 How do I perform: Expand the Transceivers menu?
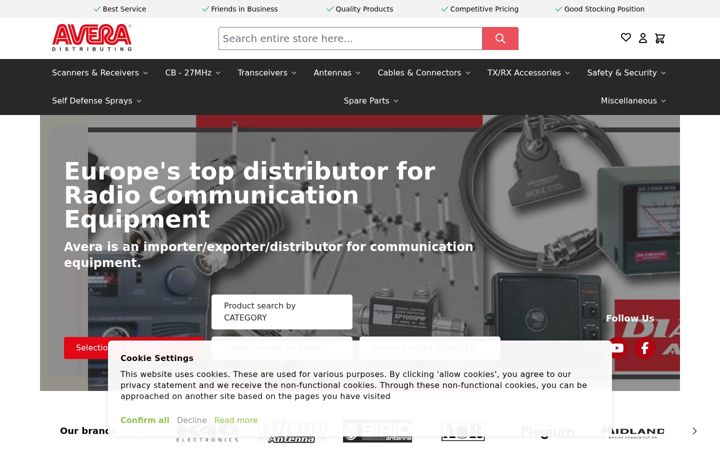(x=267, y=73)
